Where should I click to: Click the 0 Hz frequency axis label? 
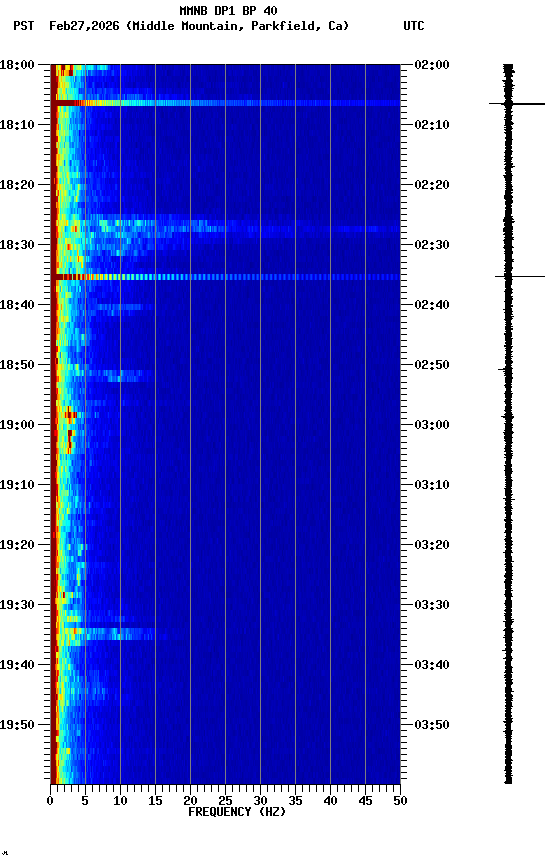click(51, 801)
